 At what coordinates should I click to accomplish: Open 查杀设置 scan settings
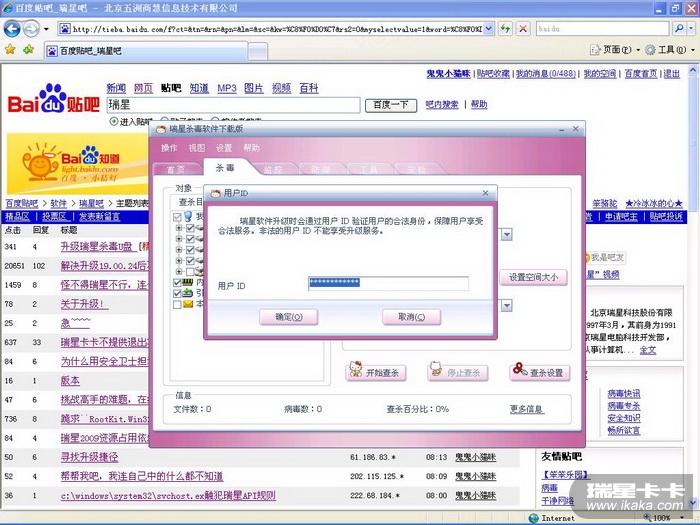tap(540, 372)
